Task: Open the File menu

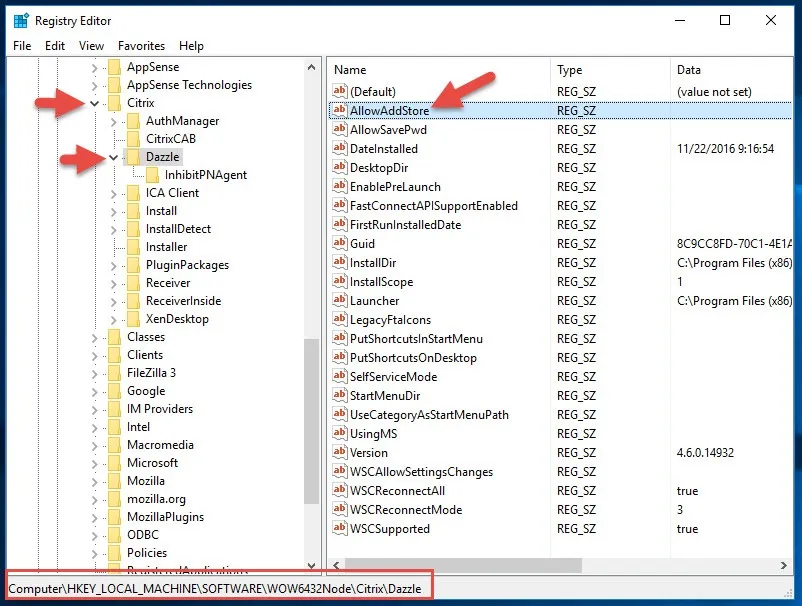Action: click(x=22, y=46)
